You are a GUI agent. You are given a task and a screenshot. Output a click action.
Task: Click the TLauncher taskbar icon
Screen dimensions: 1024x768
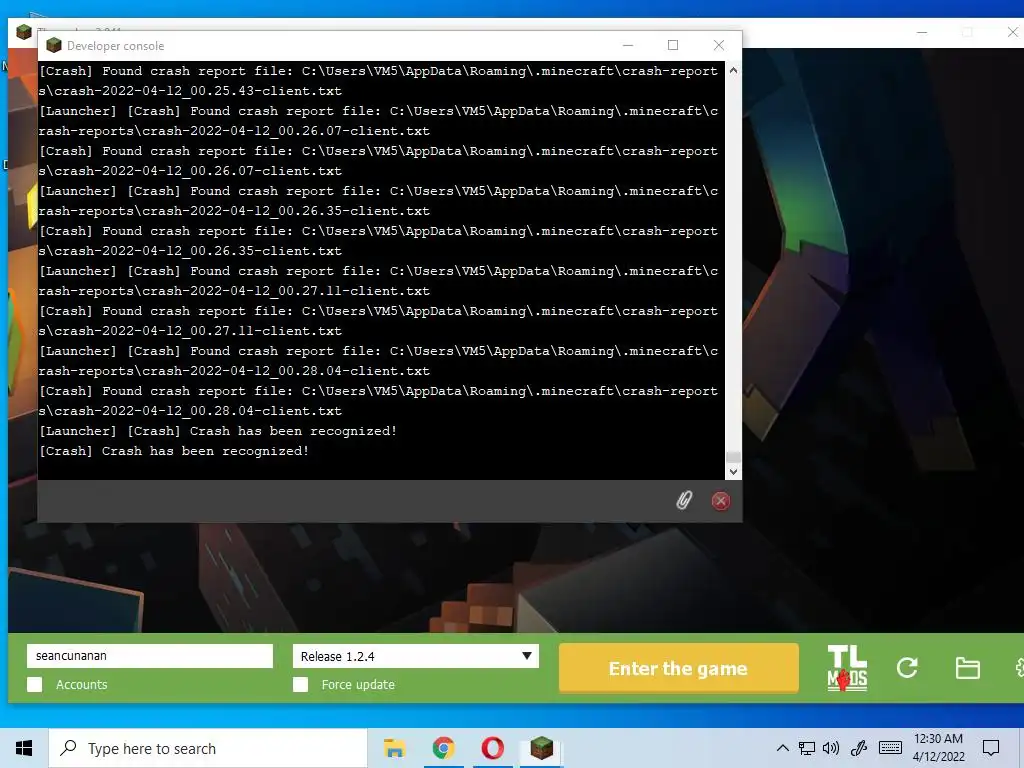(541, 748)
